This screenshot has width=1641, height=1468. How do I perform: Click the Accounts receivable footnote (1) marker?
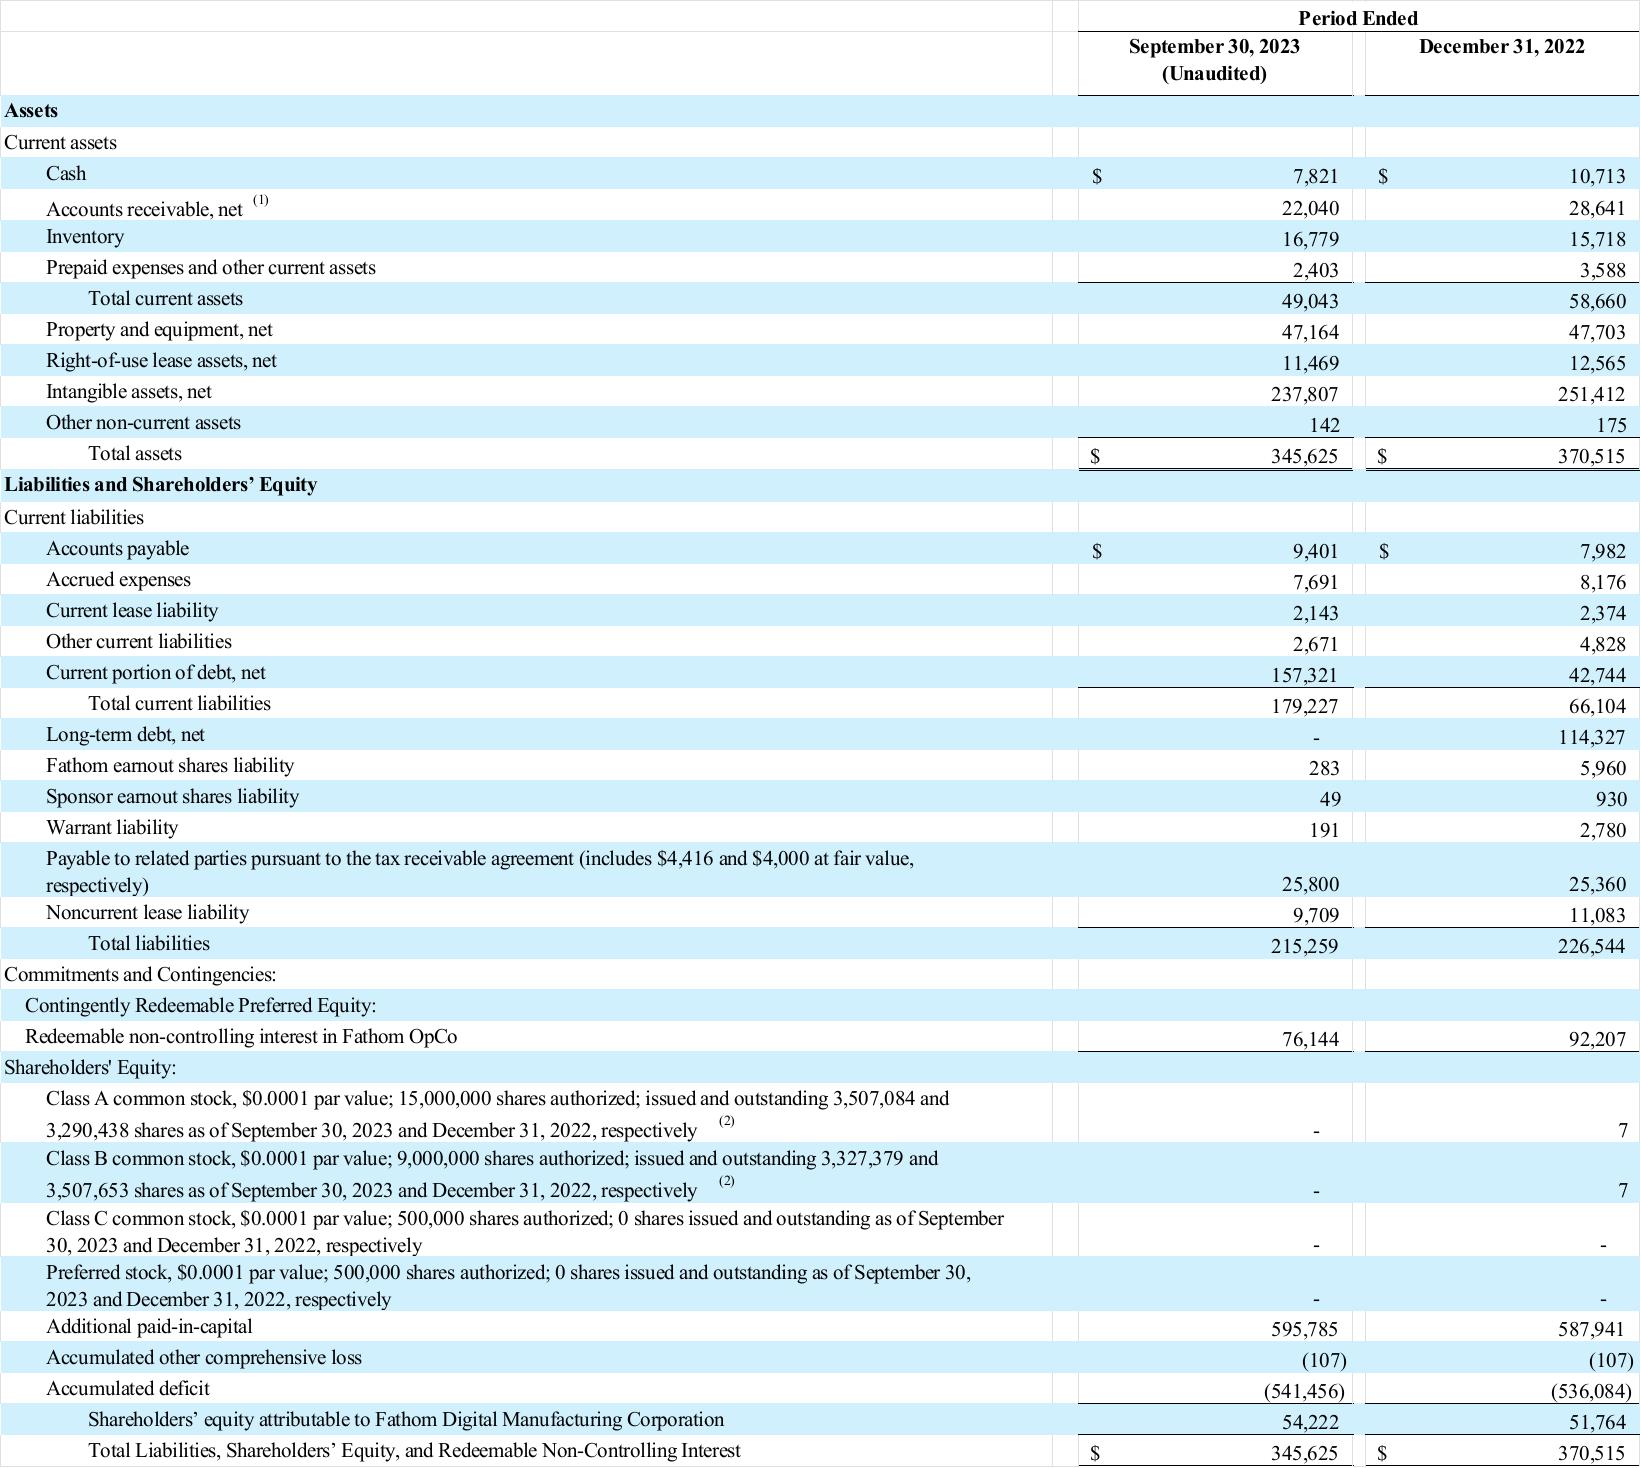(261, 200)
